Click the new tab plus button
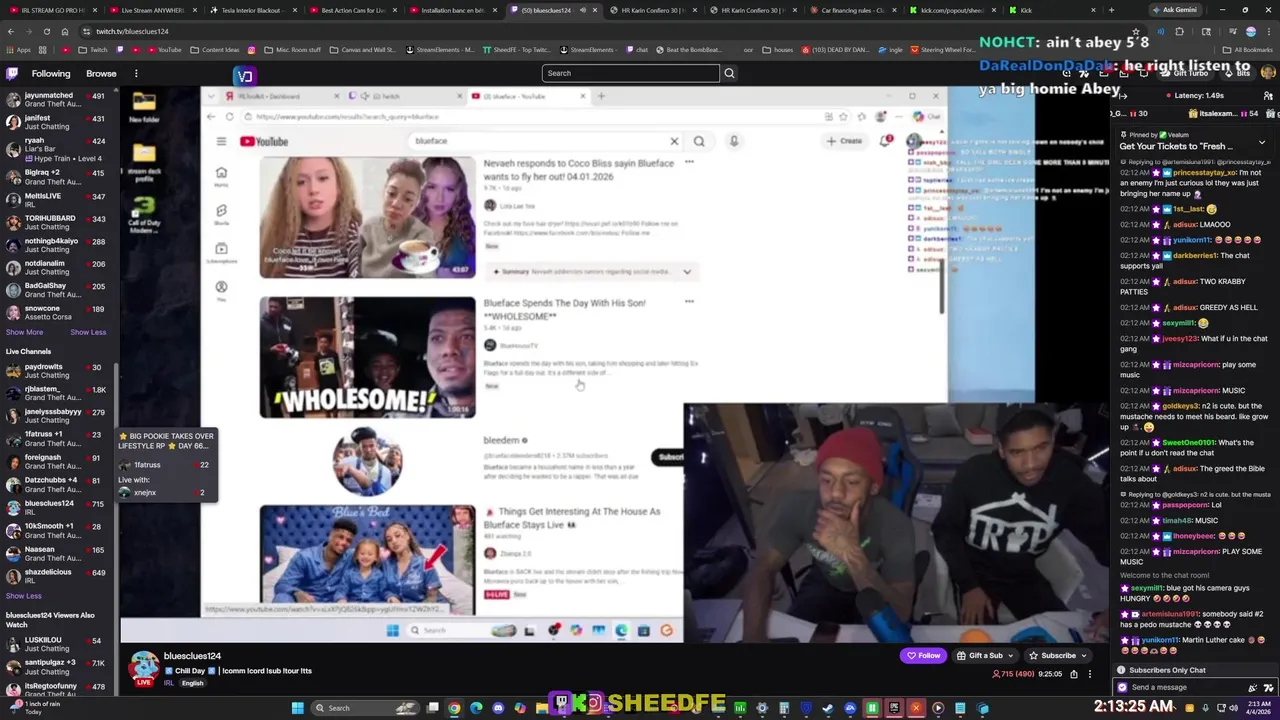The width and height of the screenshot is (1280, 720). [x=1111, y=10]
